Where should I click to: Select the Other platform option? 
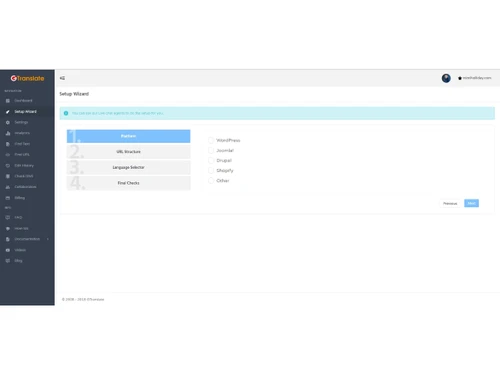[211, 181]
